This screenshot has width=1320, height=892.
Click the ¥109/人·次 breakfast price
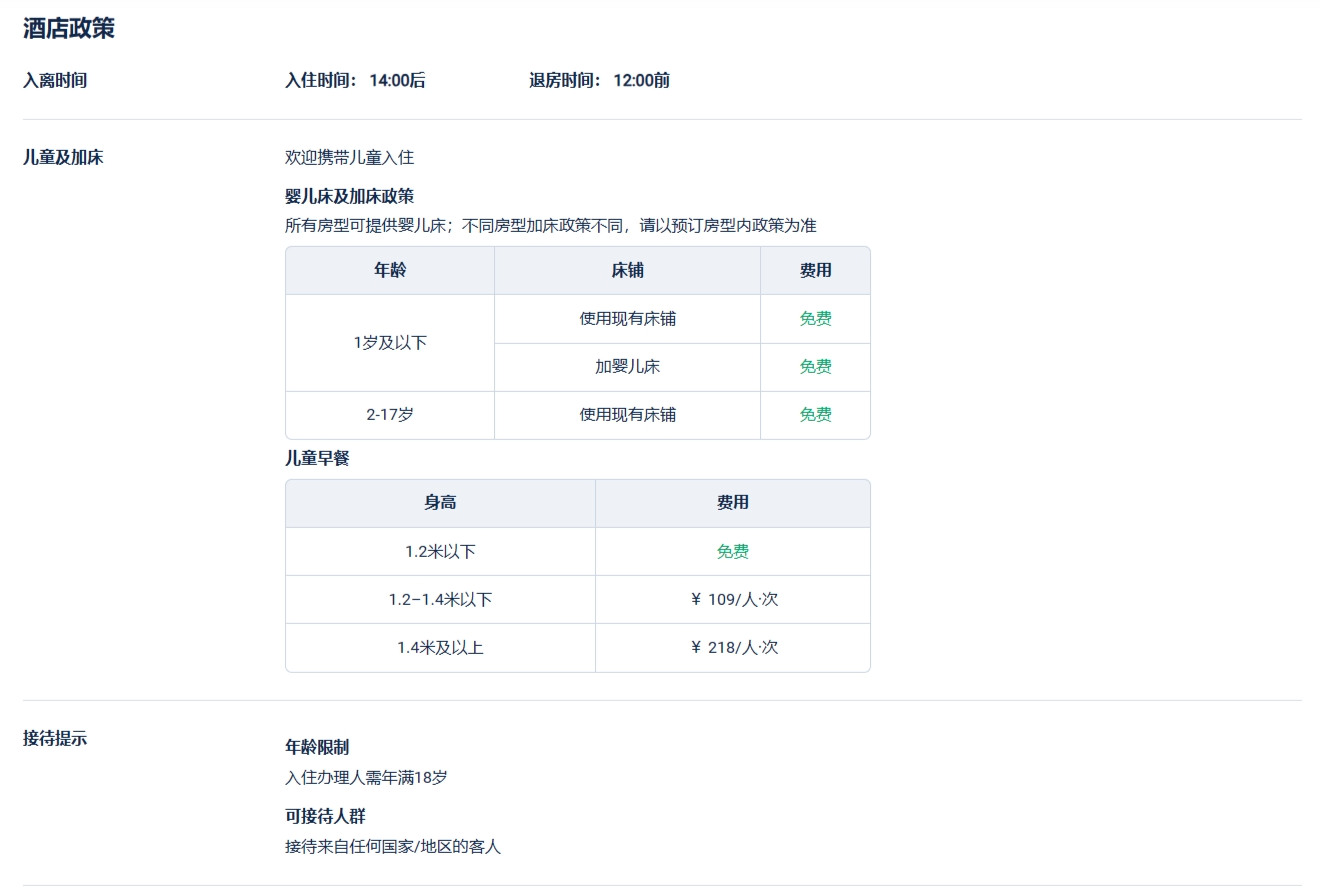[x=733, y=600]
